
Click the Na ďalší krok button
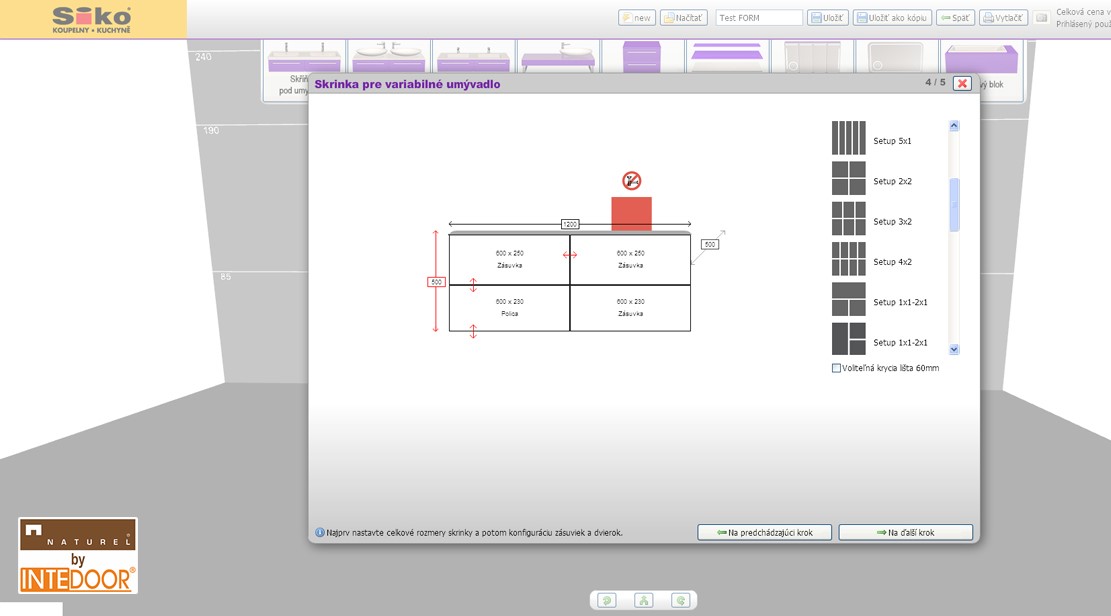click(905, 533)
